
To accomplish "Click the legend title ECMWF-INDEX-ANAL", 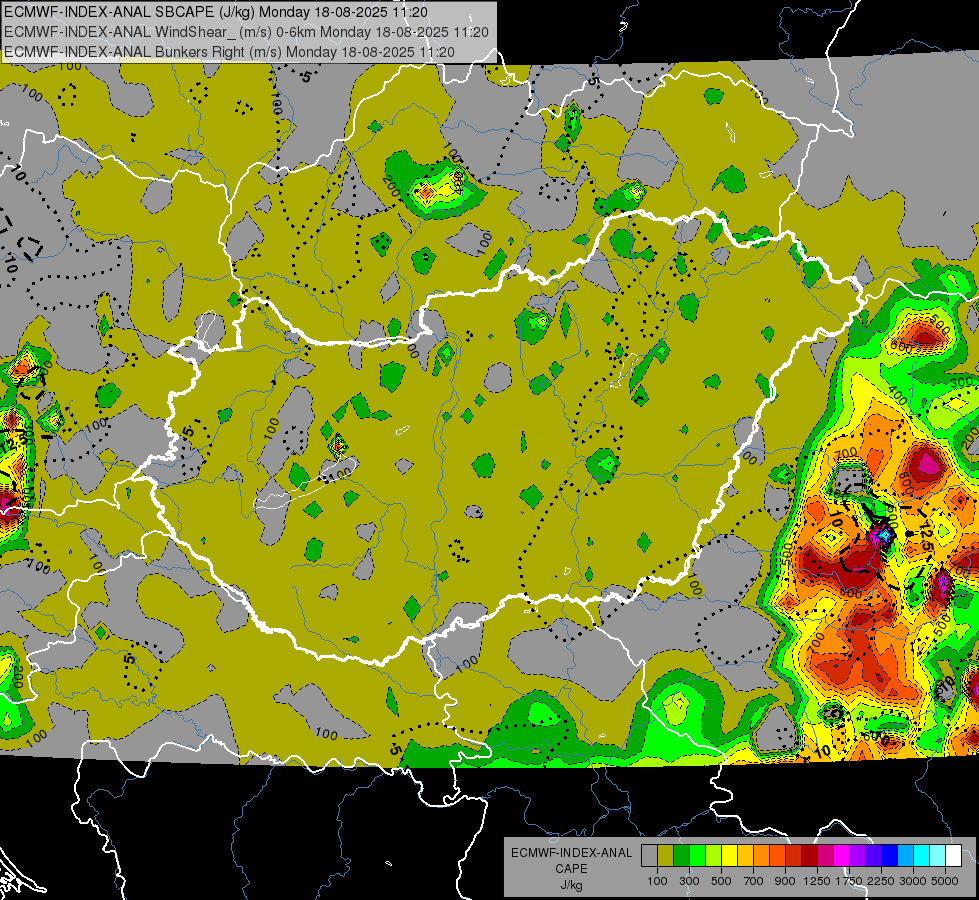I will tap(571, 853).
